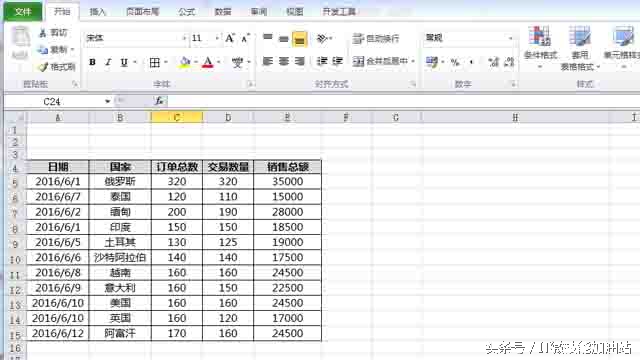Click the 销售总额 header cell
640x360 pixels.
point(288,167)
